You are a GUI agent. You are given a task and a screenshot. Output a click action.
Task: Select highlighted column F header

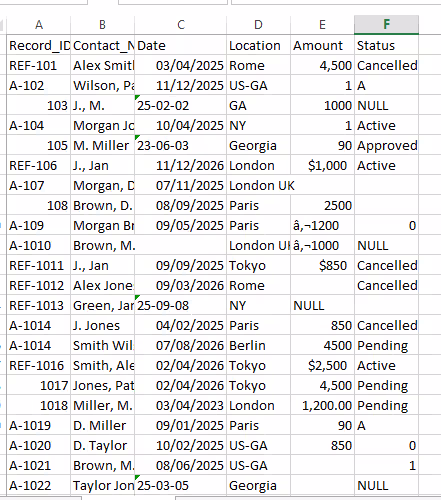386,25
